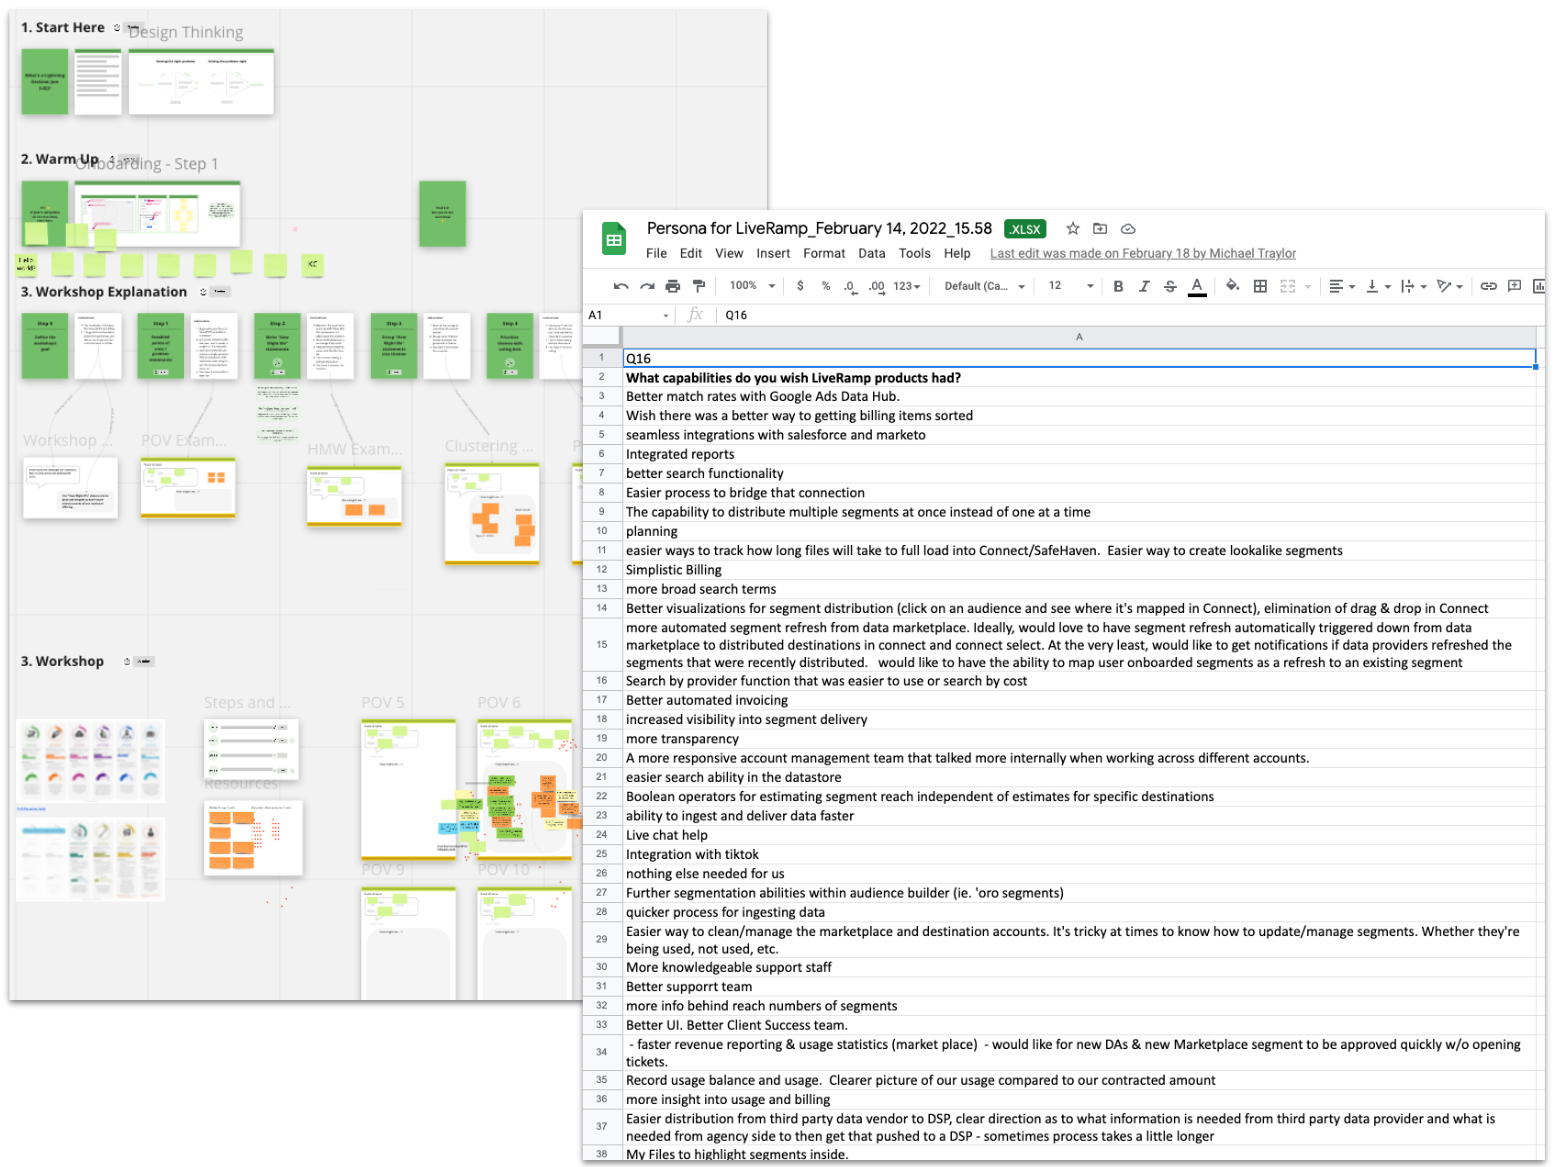The image size is (1562, 1167).
Task: Select column A header
Action: pos(1079,337)
